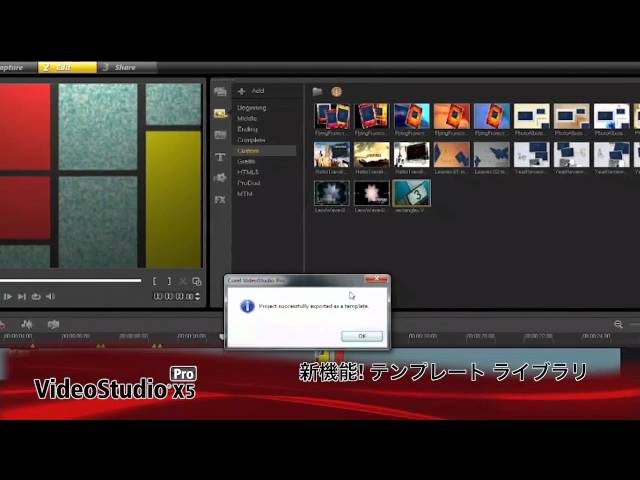640x480 pixels.
Task: Open Auto Music on the timeline toolbar
Action: [53, 325]
